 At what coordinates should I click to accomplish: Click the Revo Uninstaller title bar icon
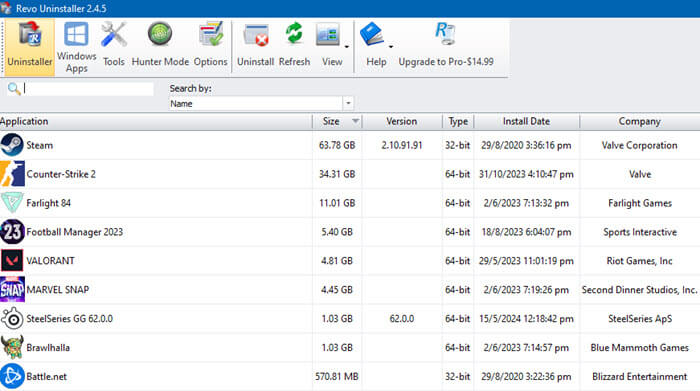click(x=6, y=8)
